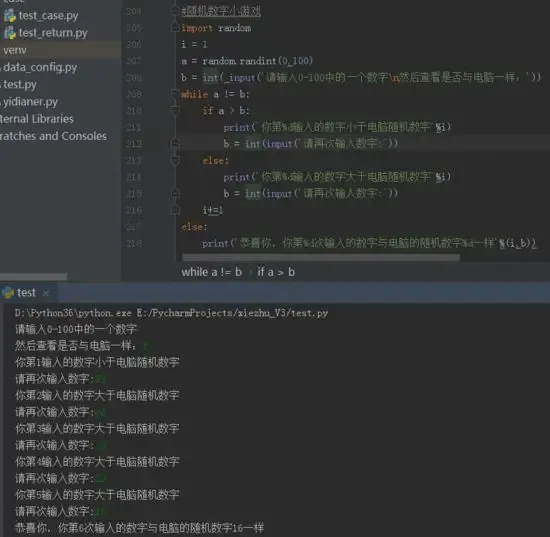Click line number 207 in gutter
The image size is (550, 537).
[134, 61]
